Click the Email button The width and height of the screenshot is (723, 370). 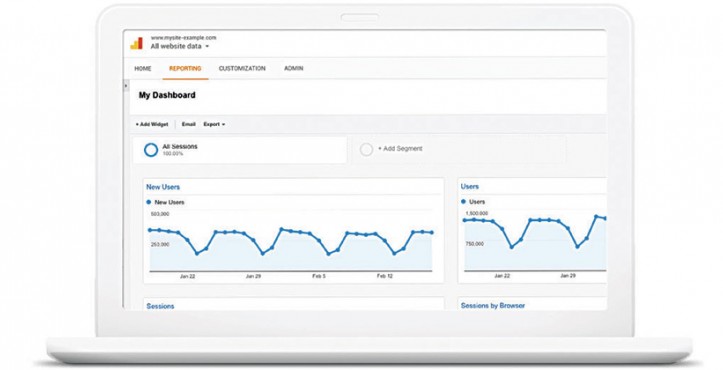pos(189,124)
